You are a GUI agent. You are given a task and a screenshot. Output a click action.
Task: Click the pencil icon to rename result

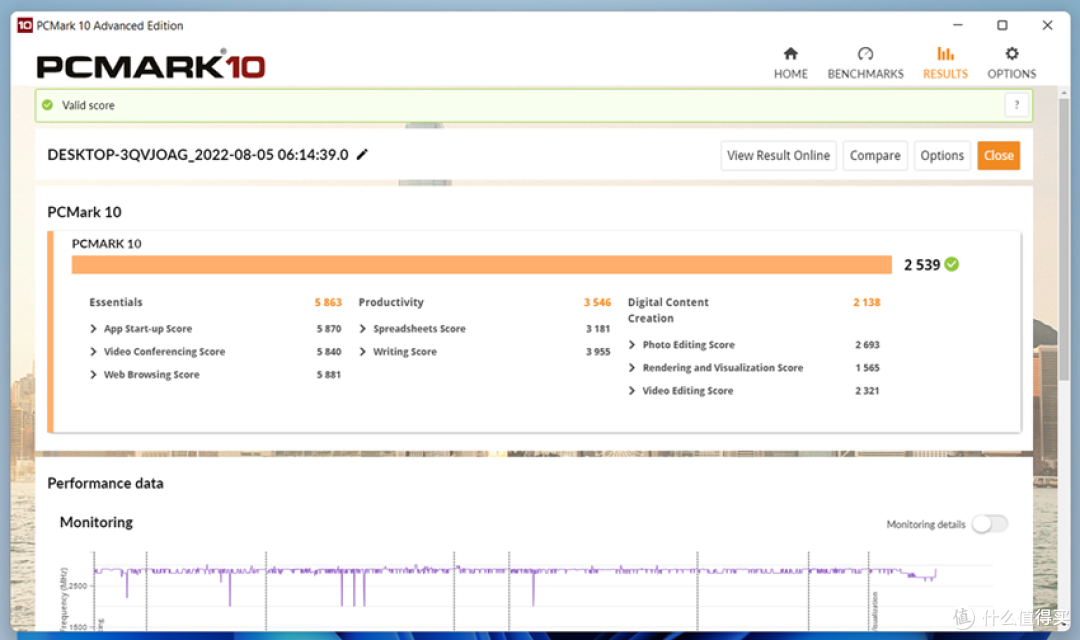(x=362, y=154)
